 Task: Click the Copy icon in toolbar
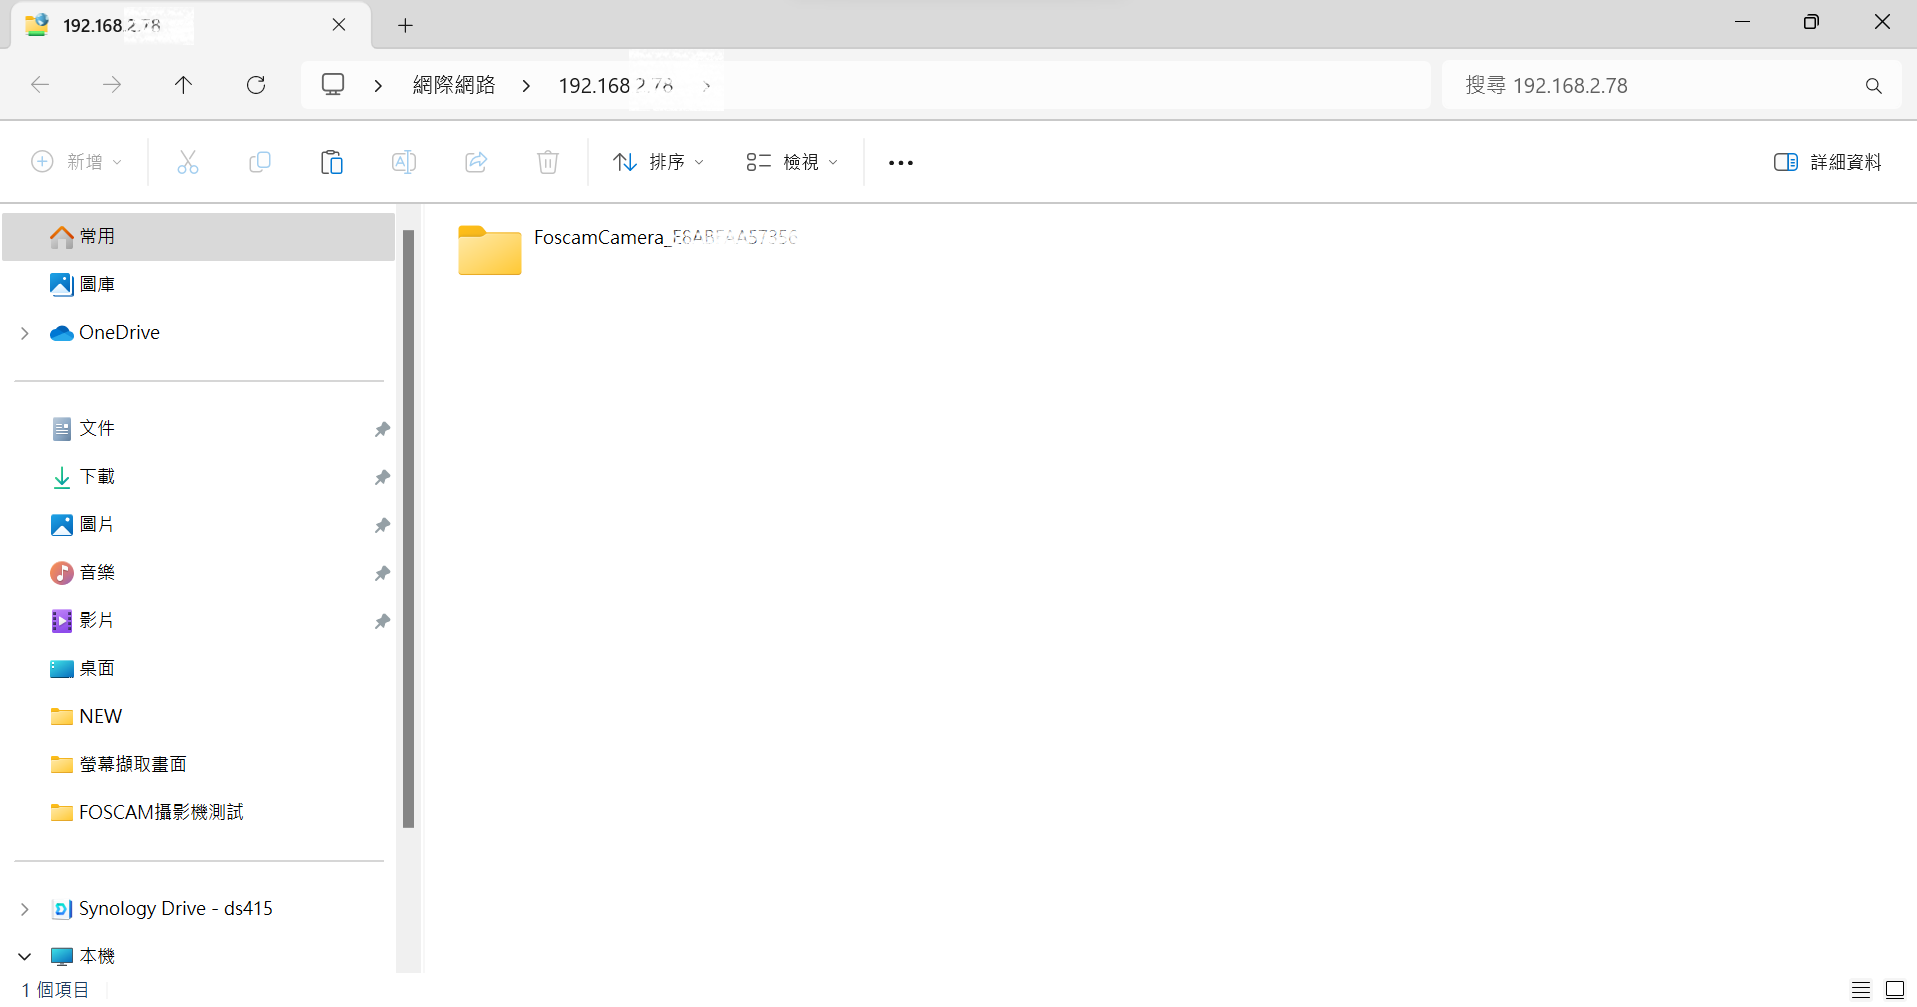(x=260, y=162)
